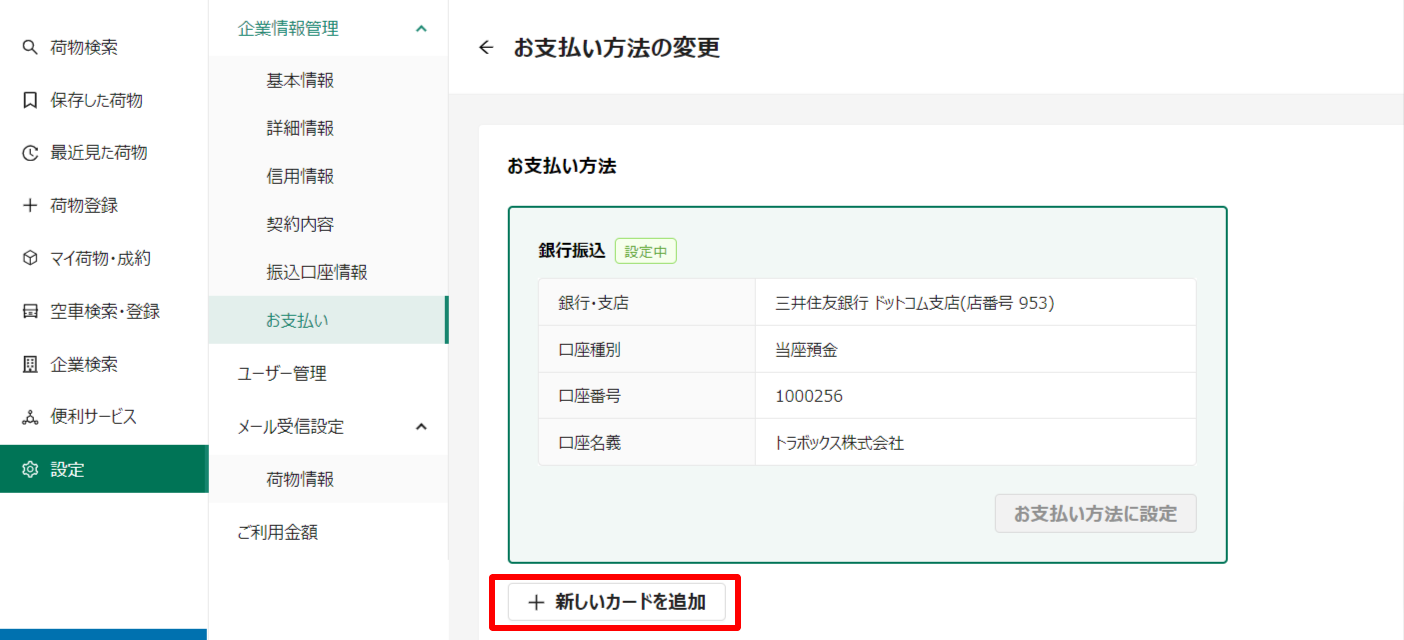The image size is (1404, 640).
Task: Click the トラボックス株式会社 account holder value
Action: coord(839,443)
